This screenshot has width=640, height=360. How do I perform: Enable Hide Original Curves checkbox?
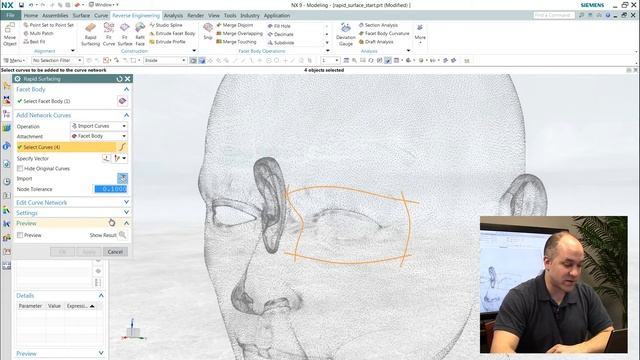(20, 168)
